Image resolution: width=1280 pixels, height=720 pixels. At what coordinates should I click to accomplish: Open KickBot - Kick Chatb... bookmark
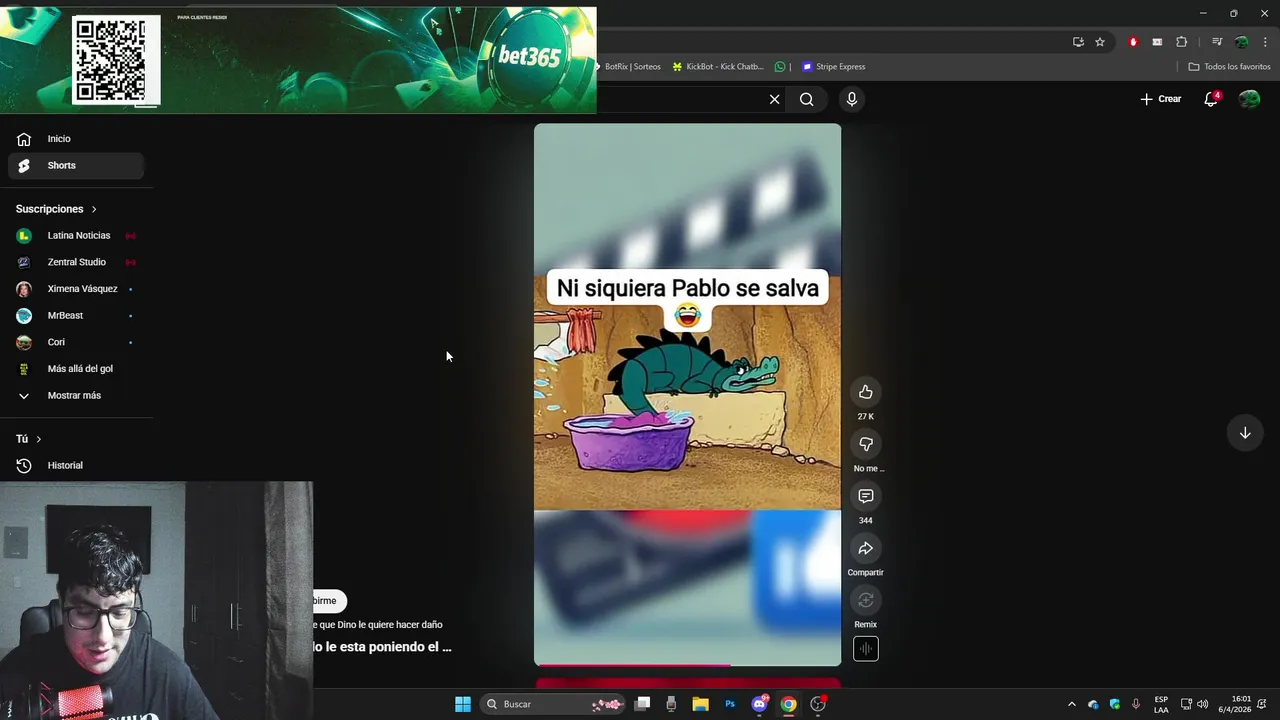coord(717,67)
